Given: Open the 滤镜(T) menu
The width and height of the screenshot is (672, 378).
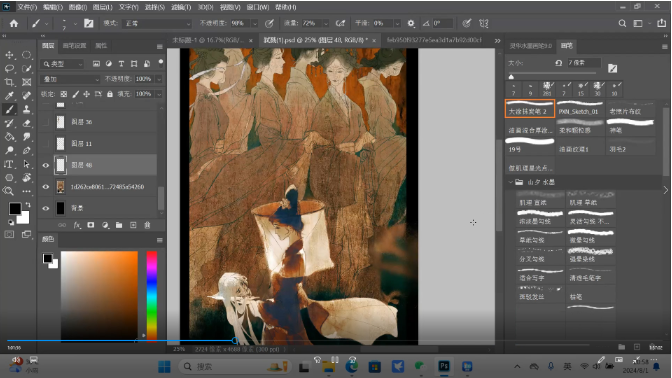Looking at the screenshot, I should pyautogui.click(x=181, y=7).
